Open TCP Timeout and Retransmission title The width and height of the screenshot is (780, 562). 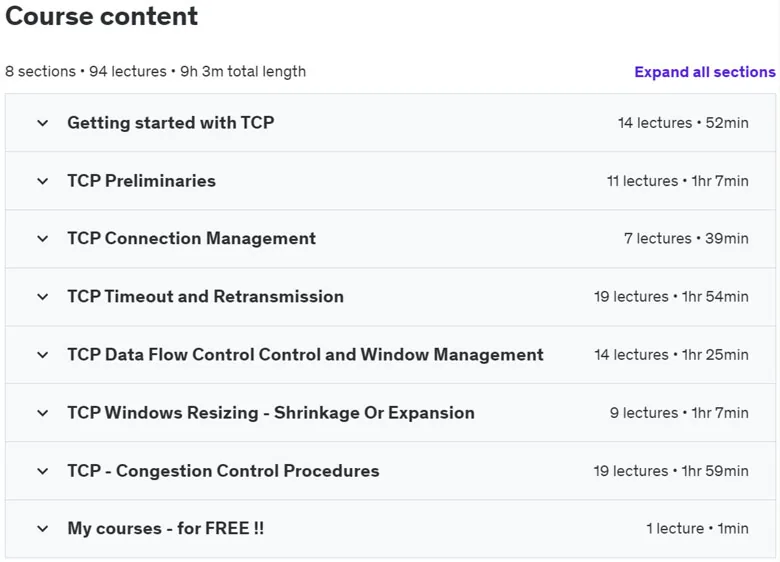tap(205, 297)
